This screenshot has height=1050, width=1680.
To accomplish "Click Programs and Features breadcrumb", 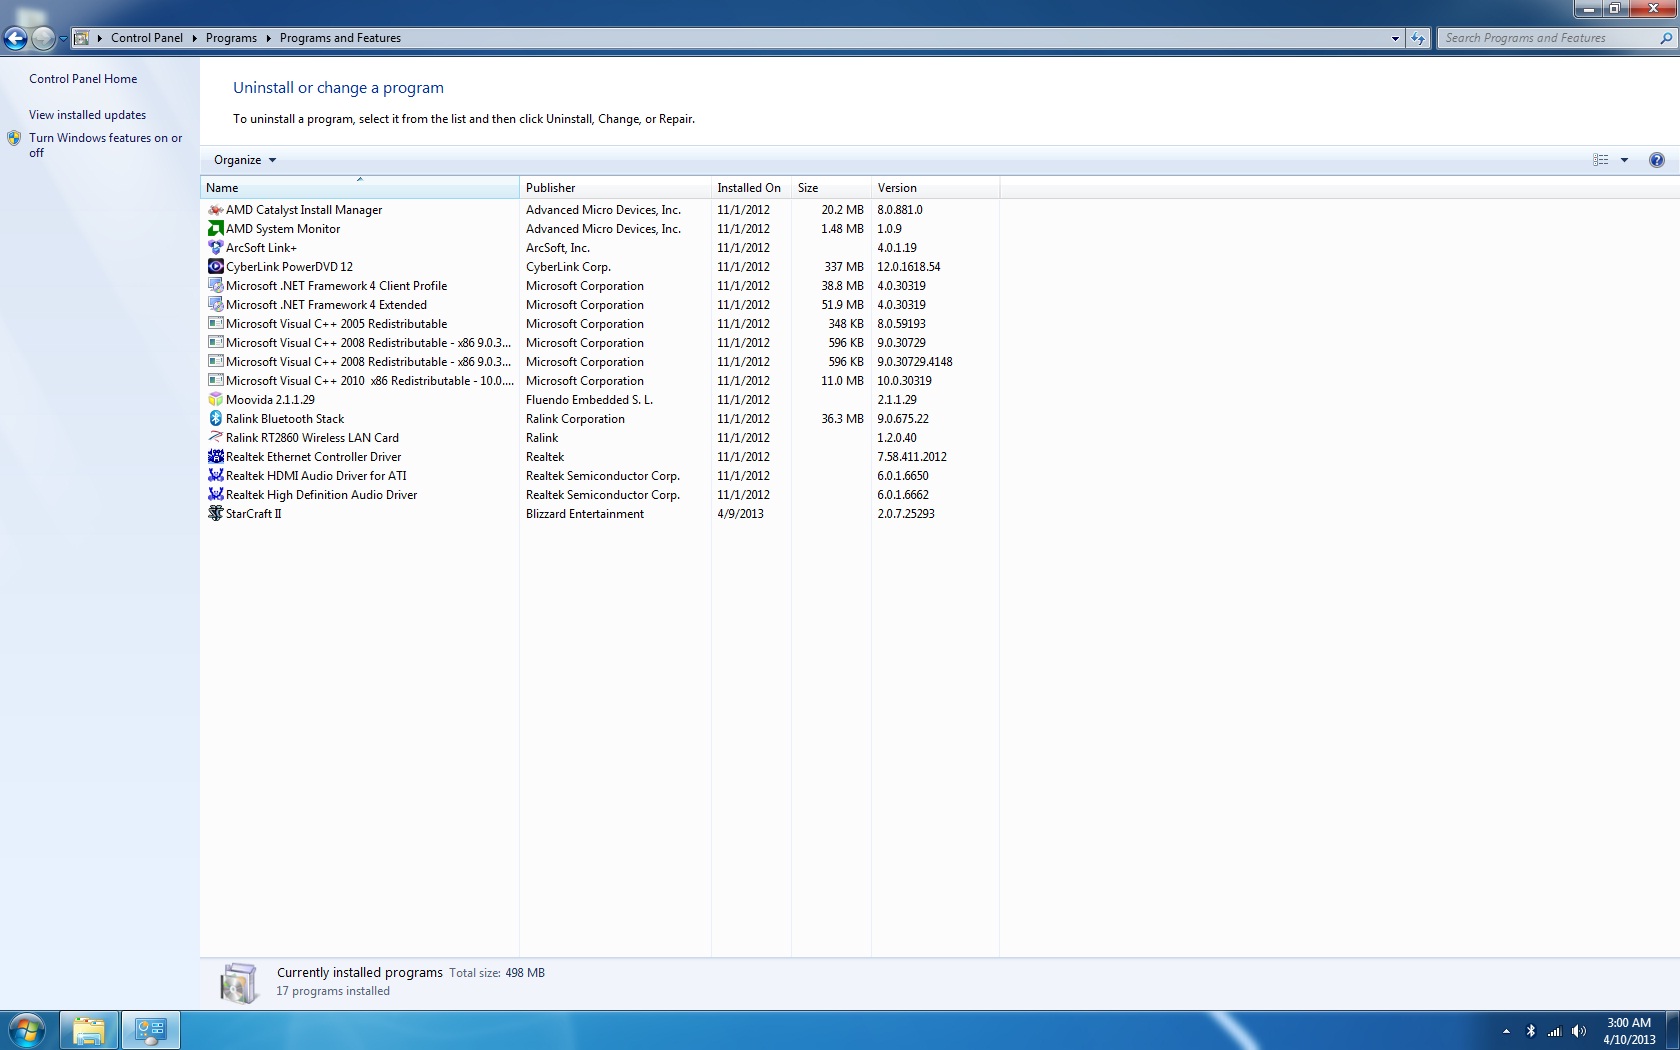I will (x=340, y=38).
